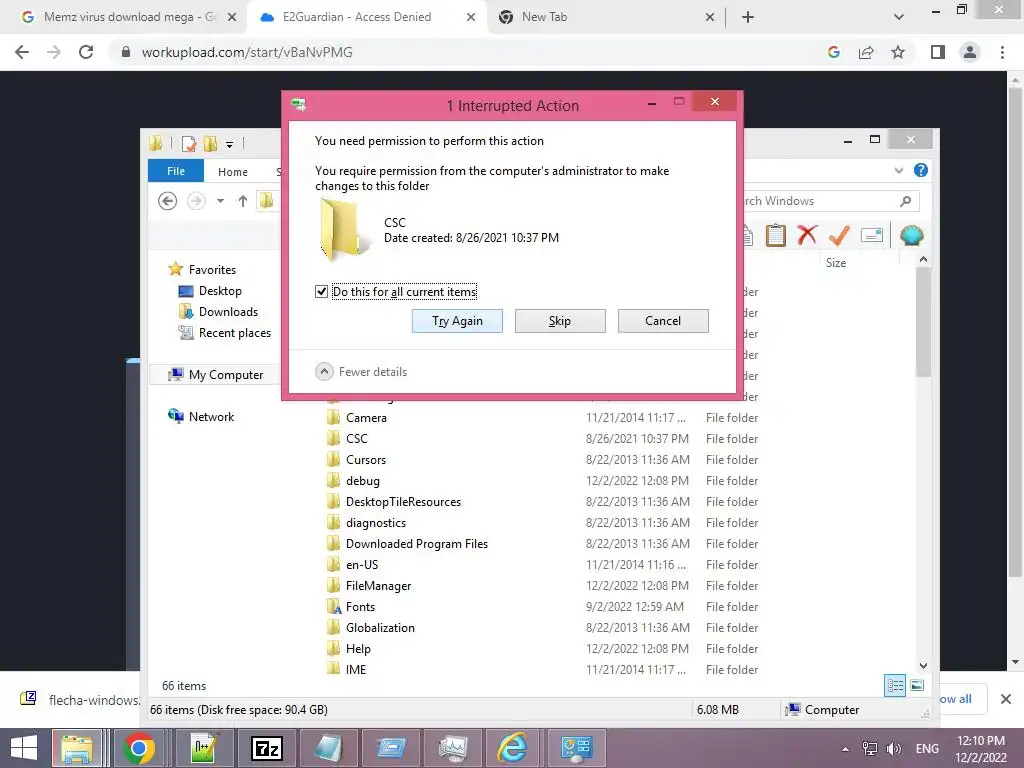Click the Skip button in dialog
This screenshot has height=768, width=1024.
[560, 321]
